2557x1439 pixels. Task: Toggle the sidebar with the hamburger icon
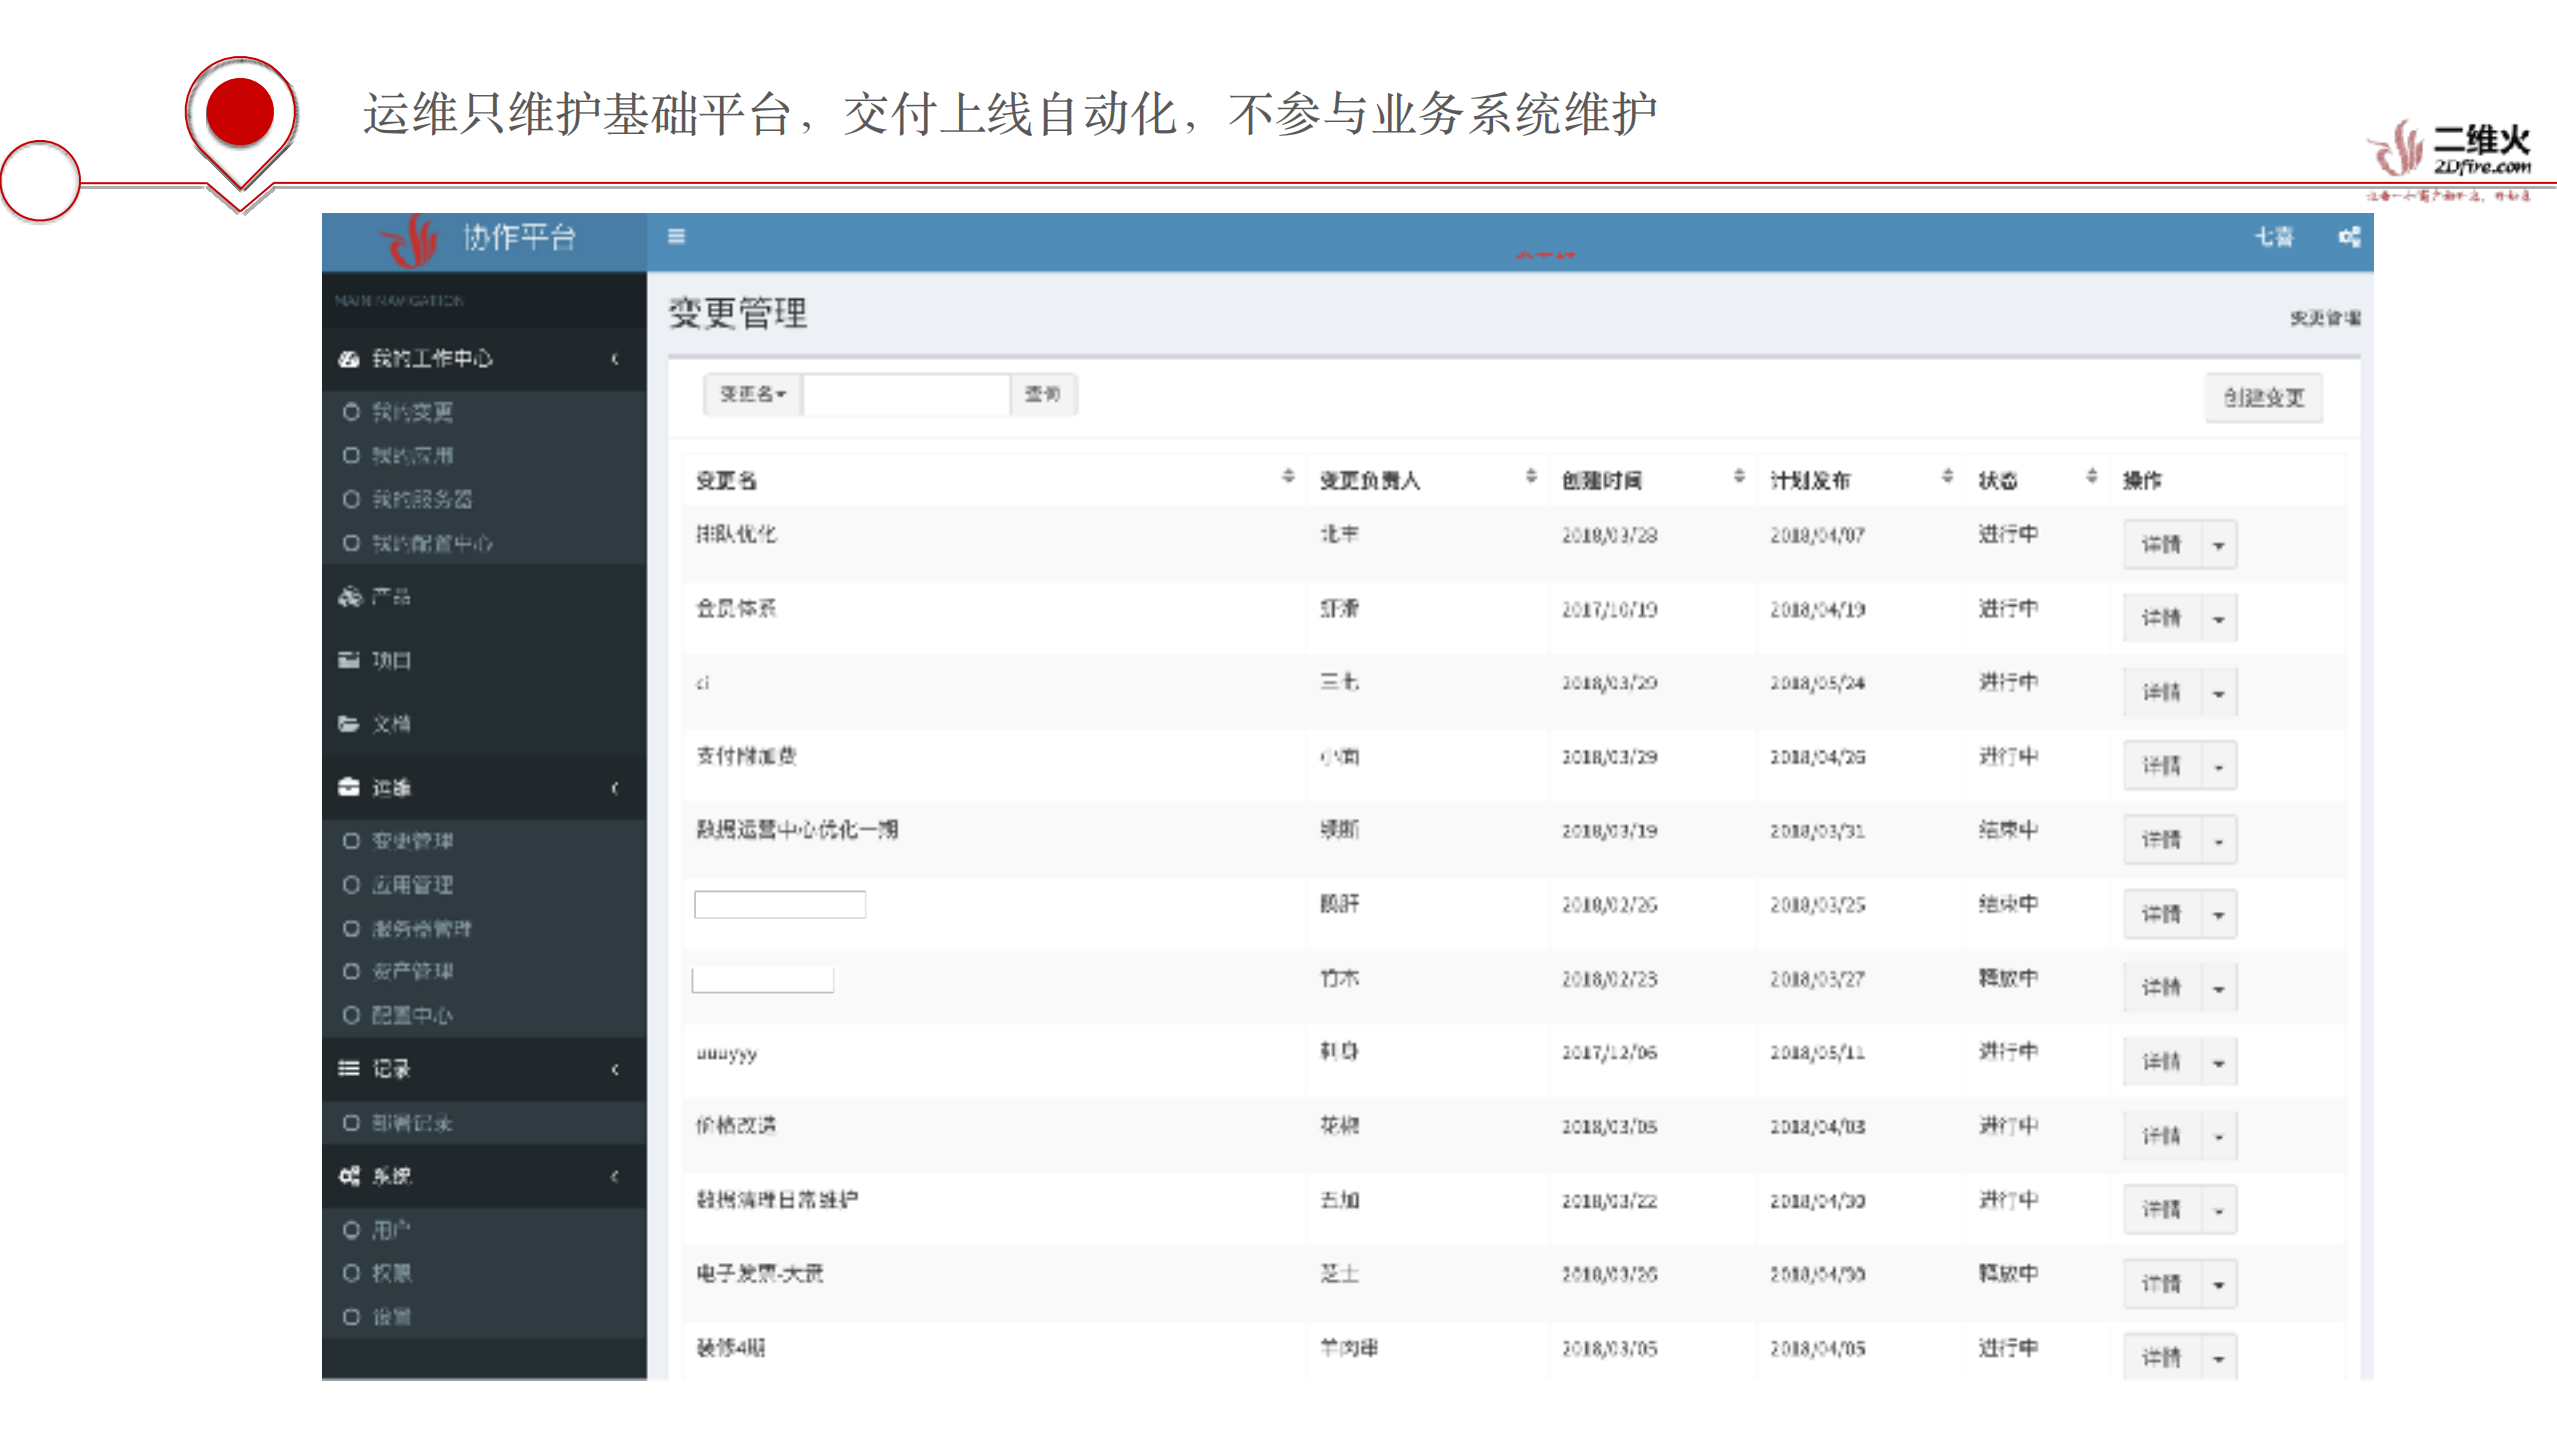click(677, 237)
